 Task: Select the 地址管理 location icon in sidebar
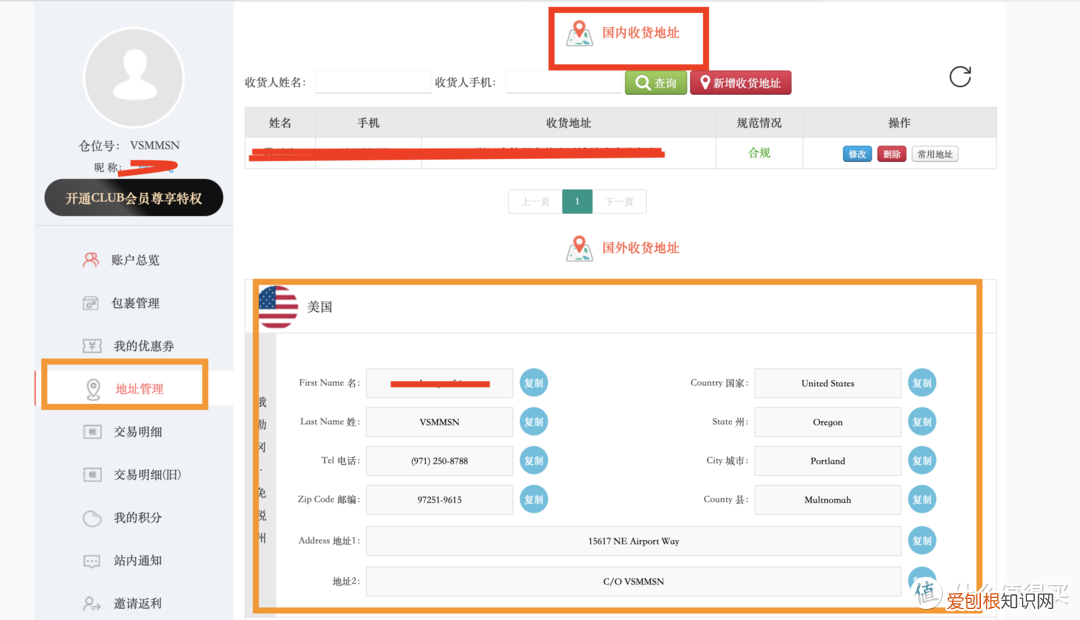tap(92, 388)
